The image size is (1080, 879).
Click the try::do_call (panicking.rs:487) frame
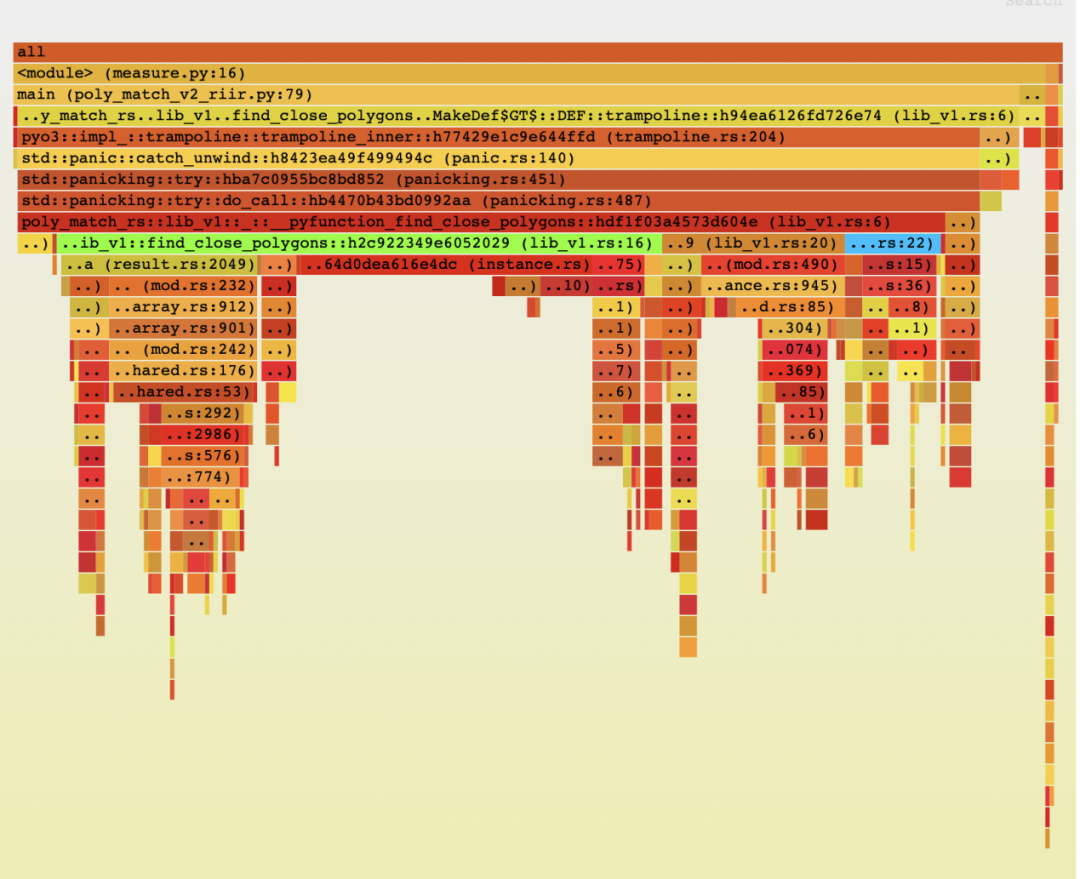(x=499, y=201)
